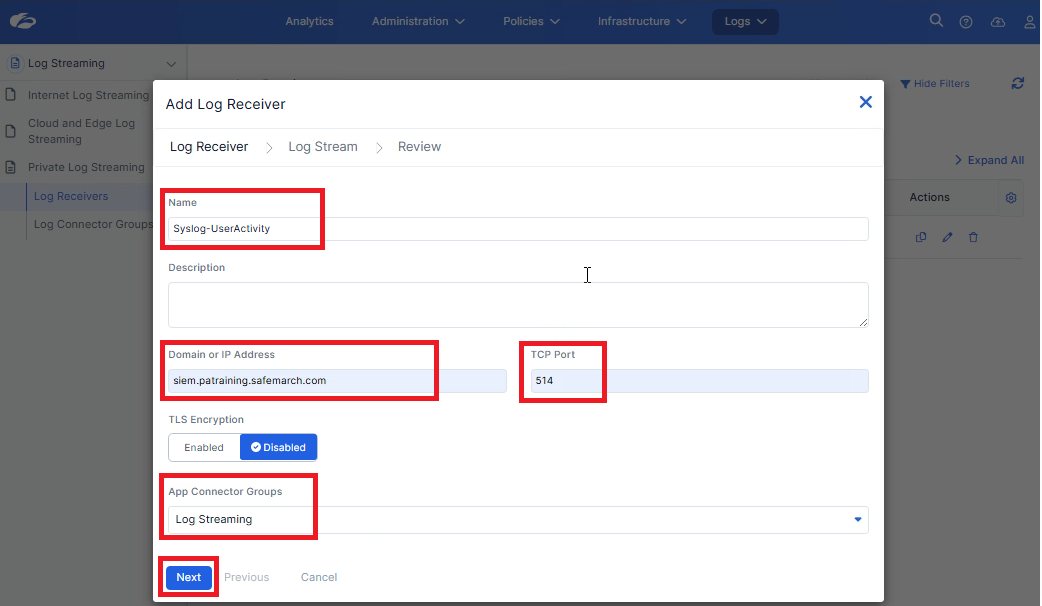Screen dimensions: 1042x606
Task: Select Log Connector Groups in sidebar
Action: click(93, 224)
